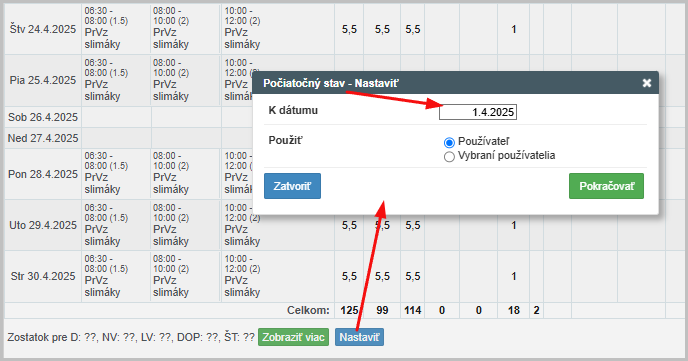Select the Vybraní používatelia radio option
The height and width of the screenshot is (361, 688).
tap(449, 156)
